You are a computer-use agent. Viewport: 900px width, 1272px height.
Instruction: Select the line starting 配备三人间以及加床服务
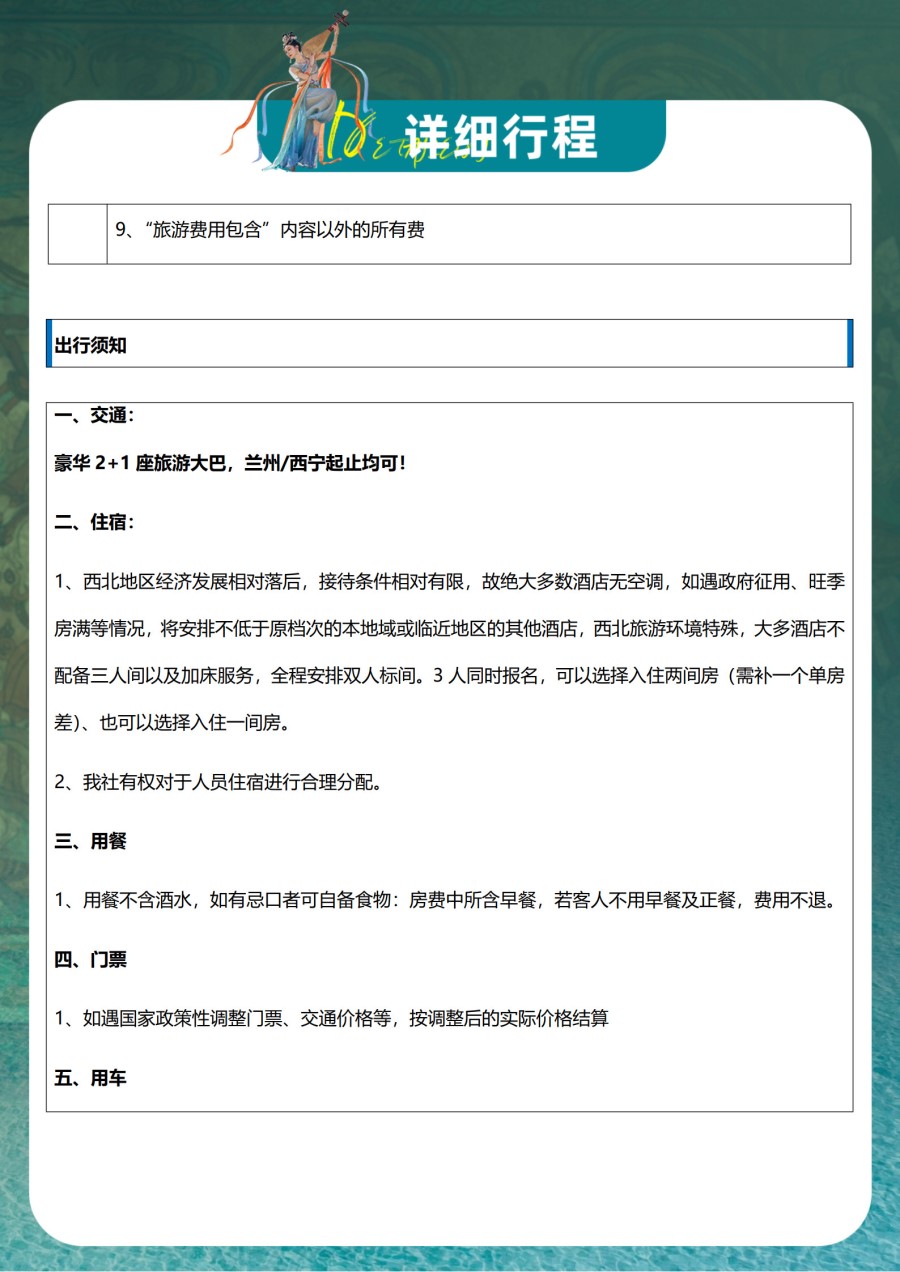point(450,675)
